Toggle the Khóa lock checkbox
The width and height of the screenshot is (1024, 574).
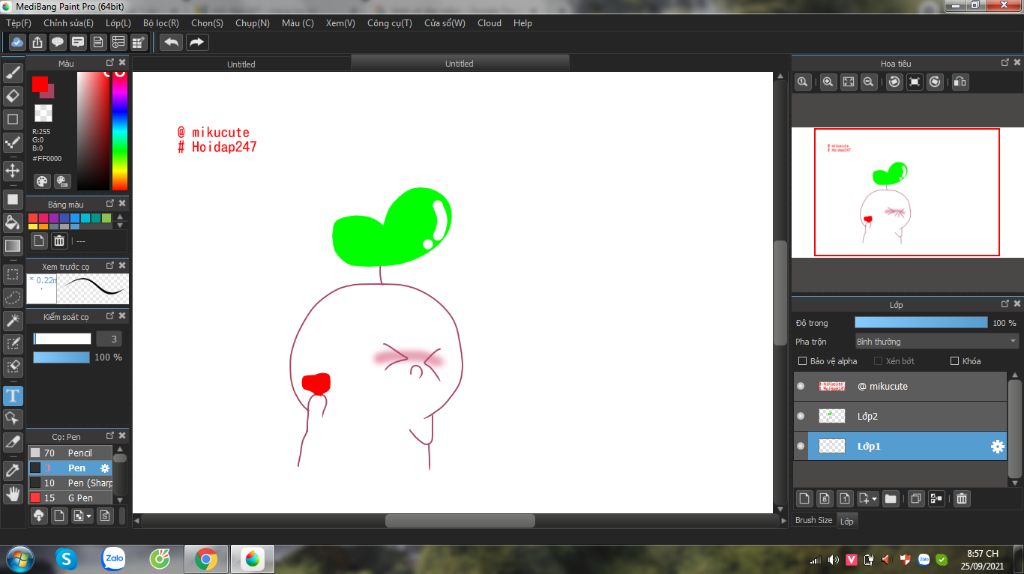point(954,360)
